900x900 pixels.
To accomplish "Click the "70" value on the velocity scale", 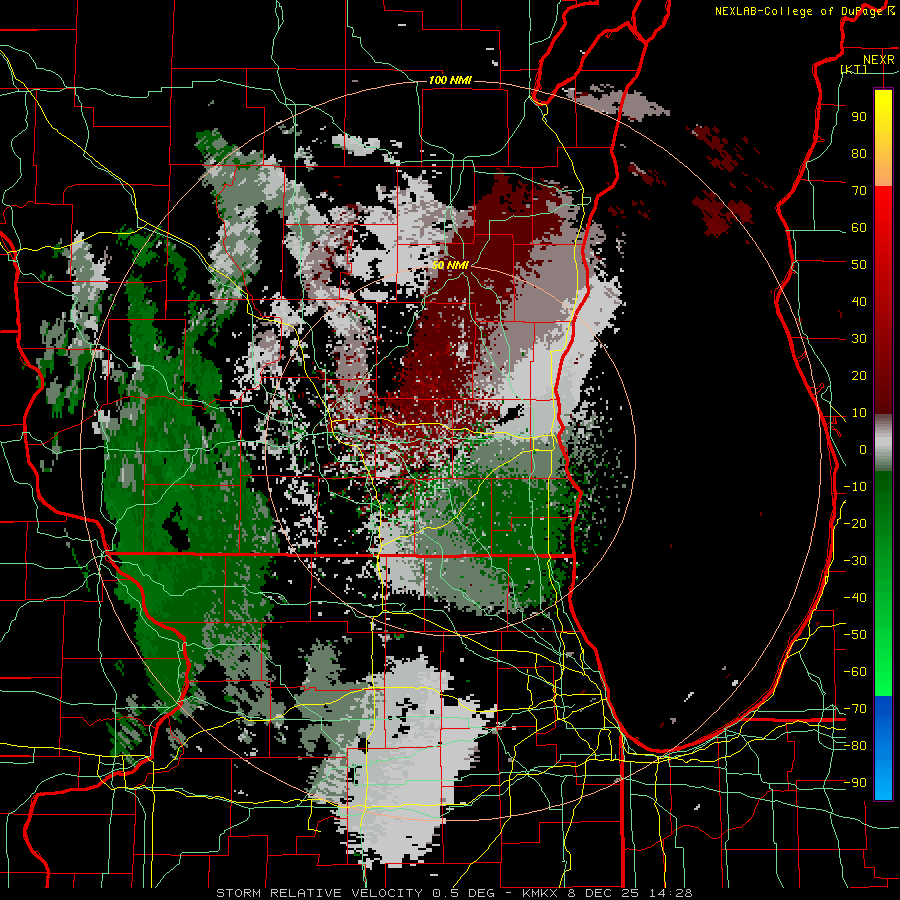I will point(859,191).
